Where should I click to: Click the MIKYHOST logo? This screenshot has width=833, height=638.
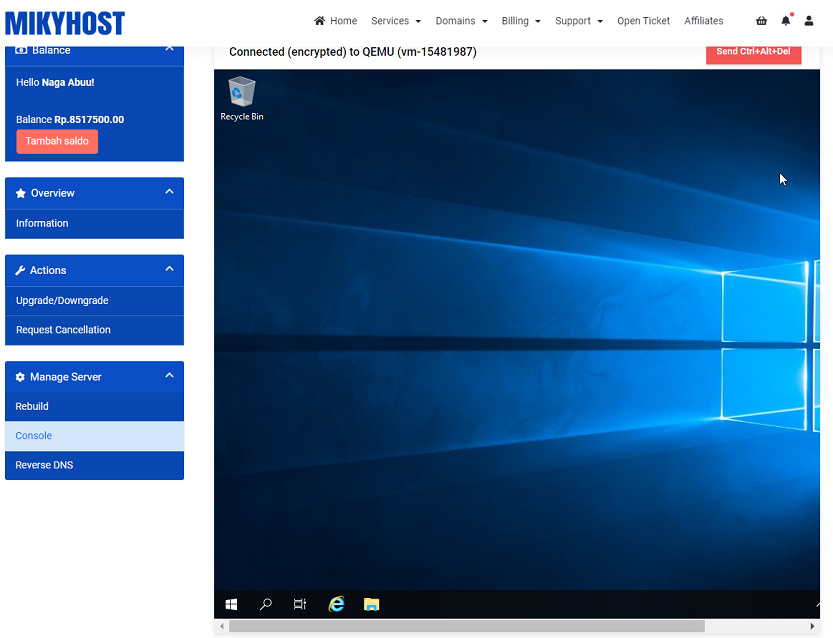coord(65,23)
